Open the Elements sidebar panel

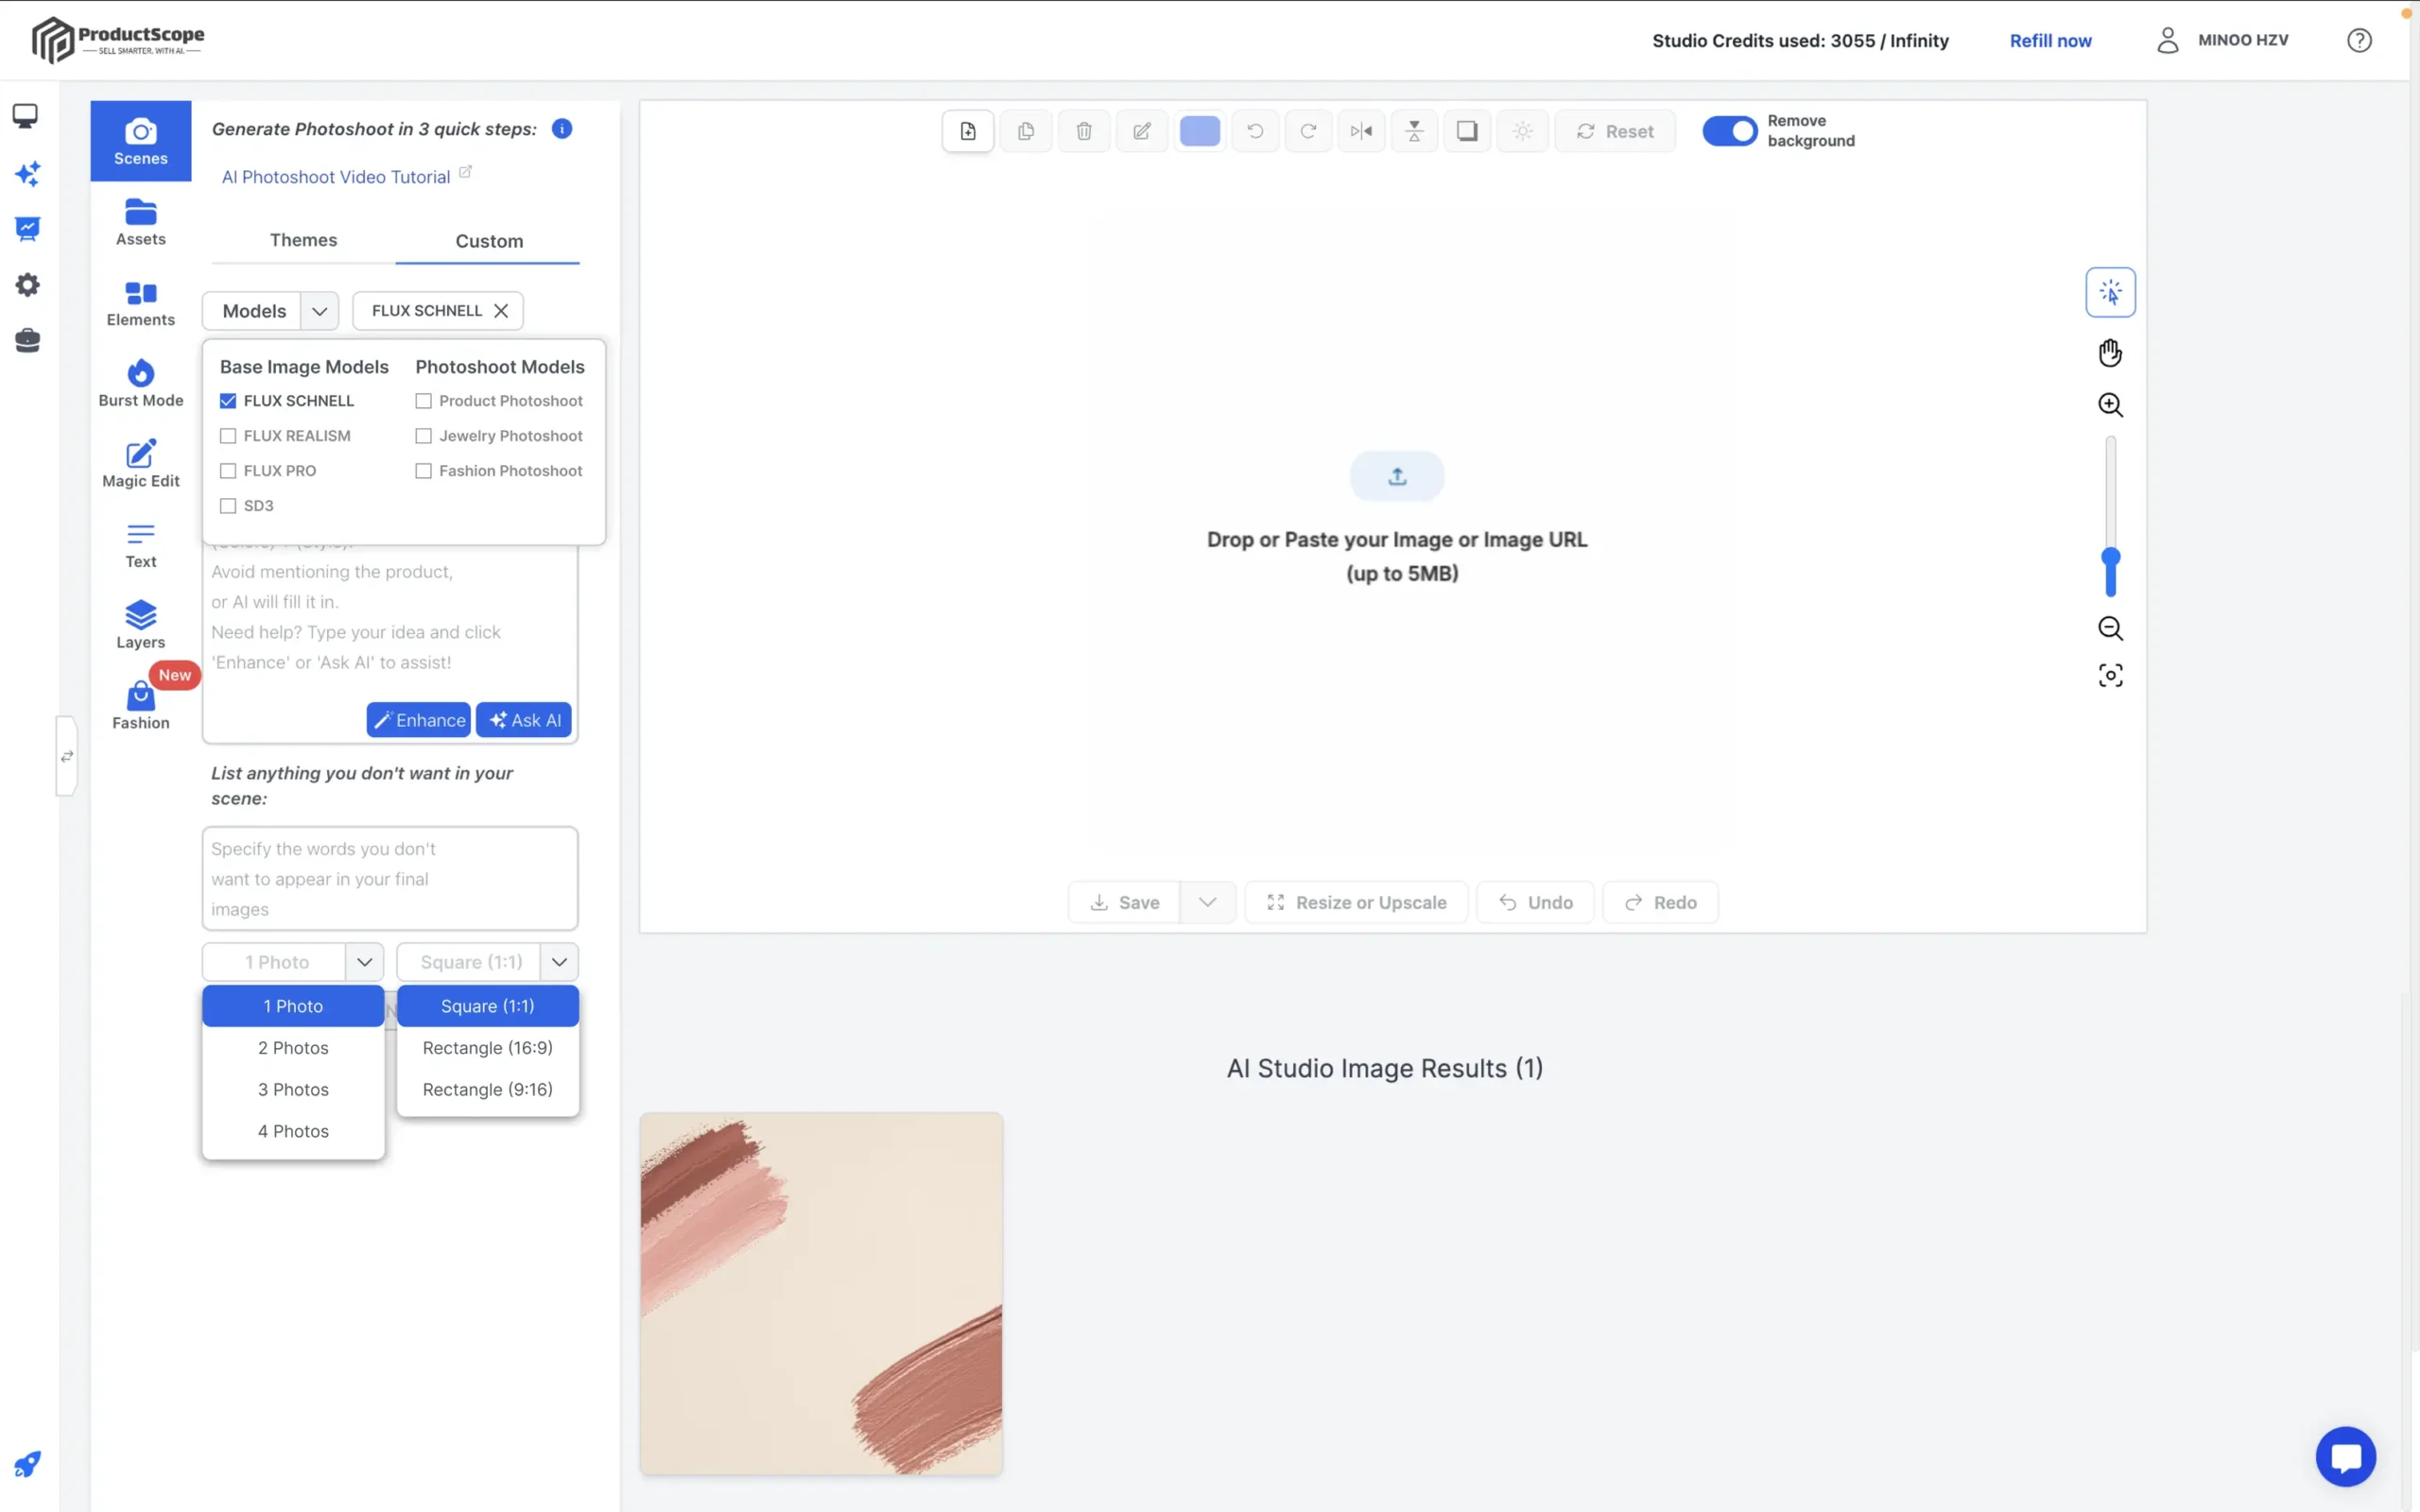pyautogui.click(x=140, y=303)
